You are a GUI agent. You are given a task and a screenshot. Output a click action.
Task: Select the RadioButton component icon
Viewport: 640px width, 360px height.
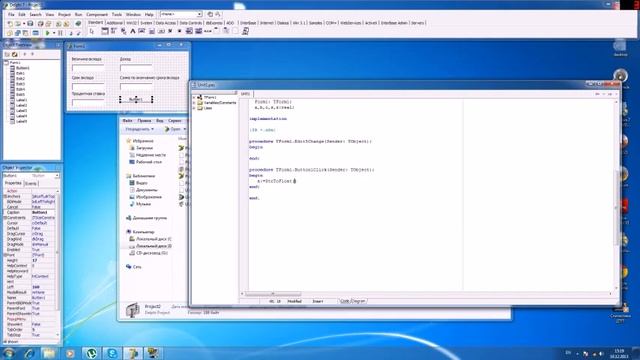(x=180, y=31)
